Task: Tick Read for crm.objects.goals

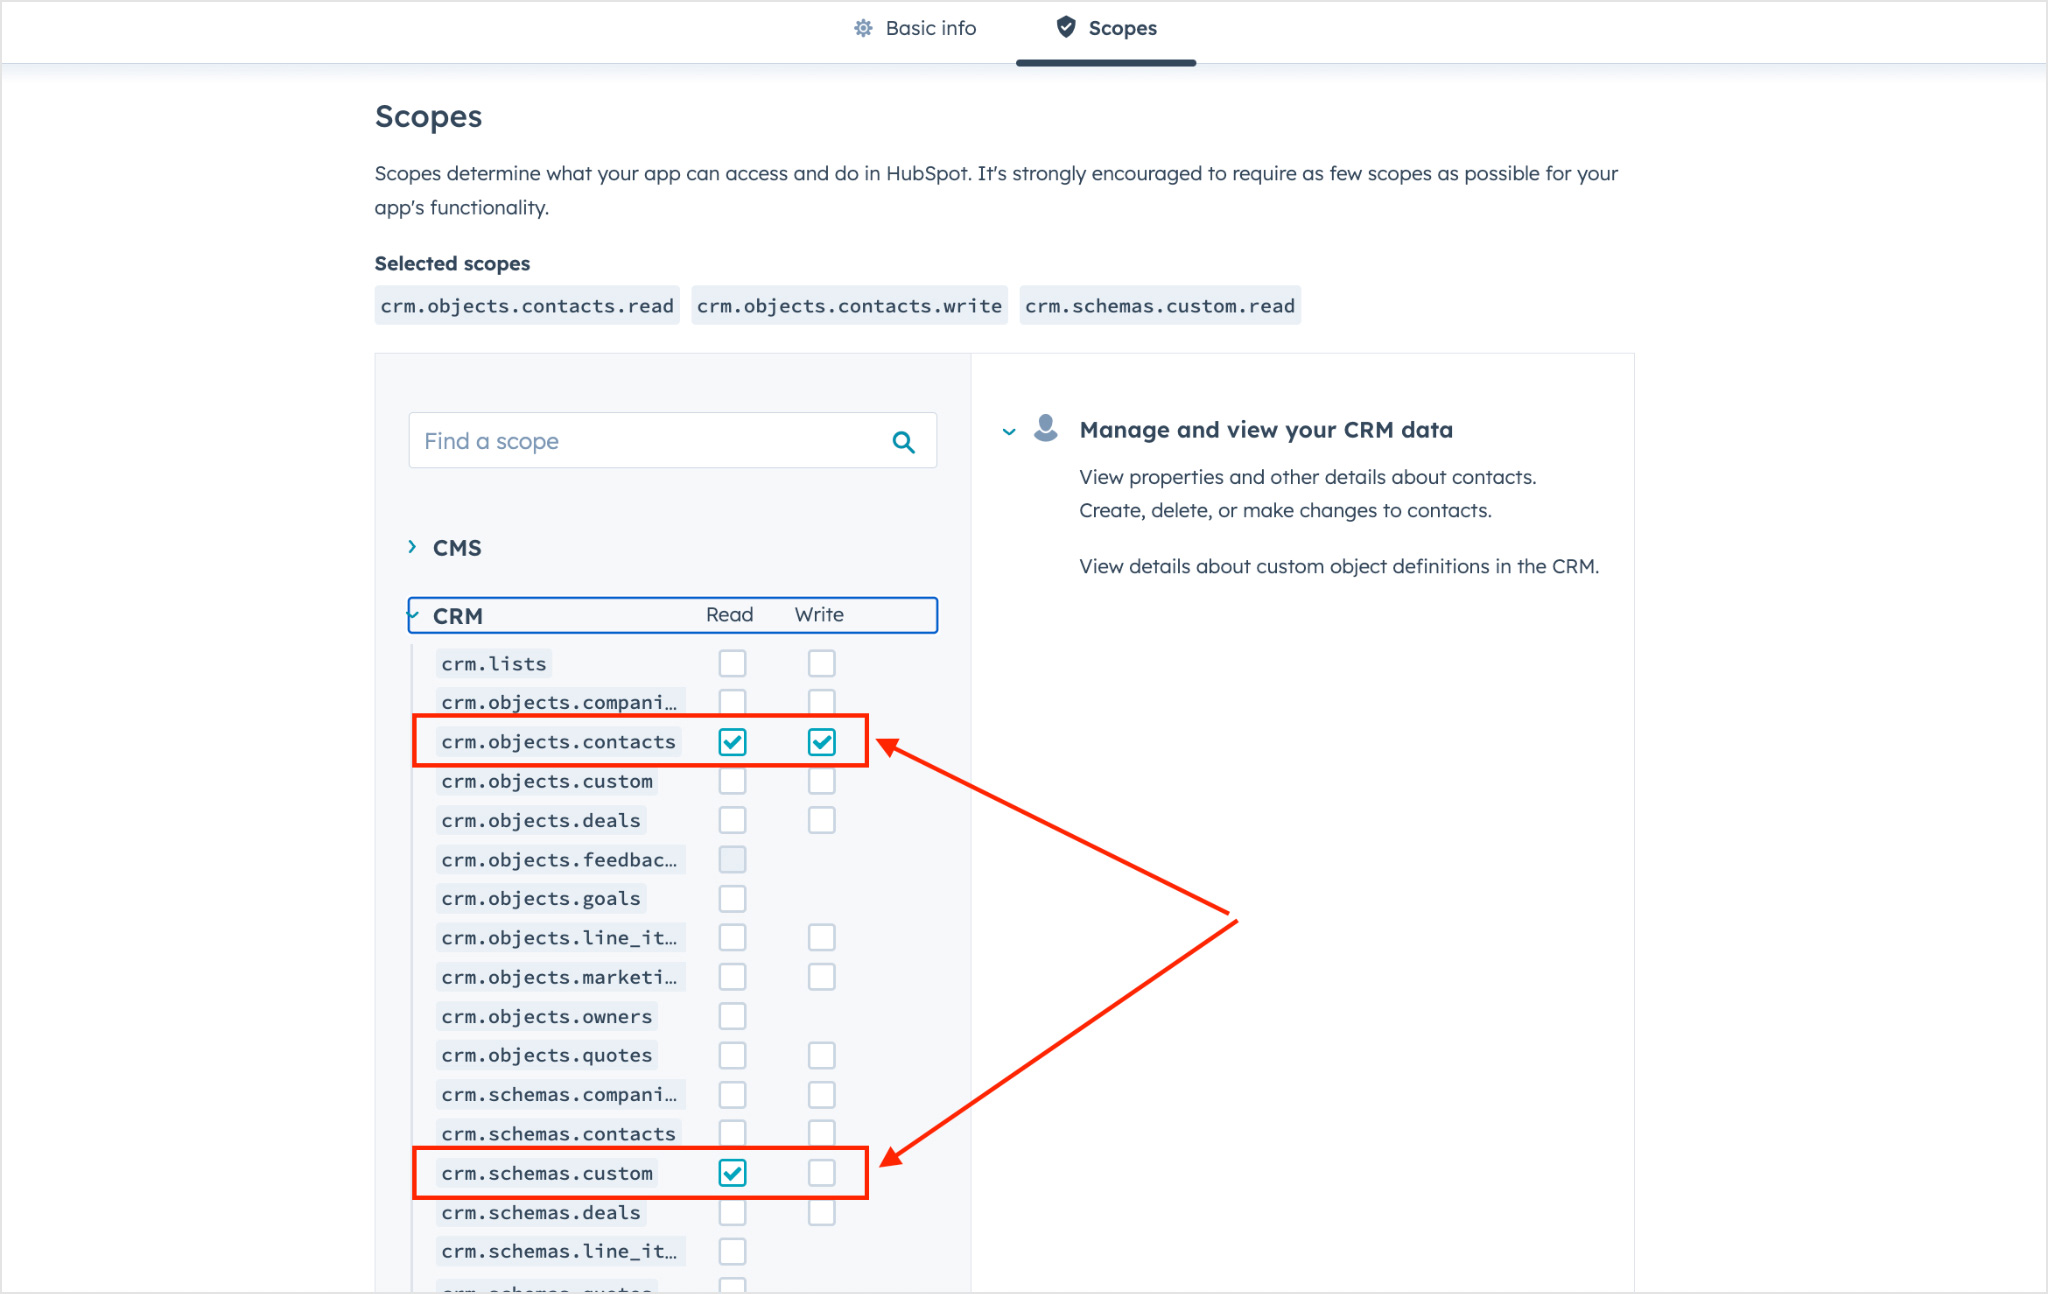Action: pos(732,898)
